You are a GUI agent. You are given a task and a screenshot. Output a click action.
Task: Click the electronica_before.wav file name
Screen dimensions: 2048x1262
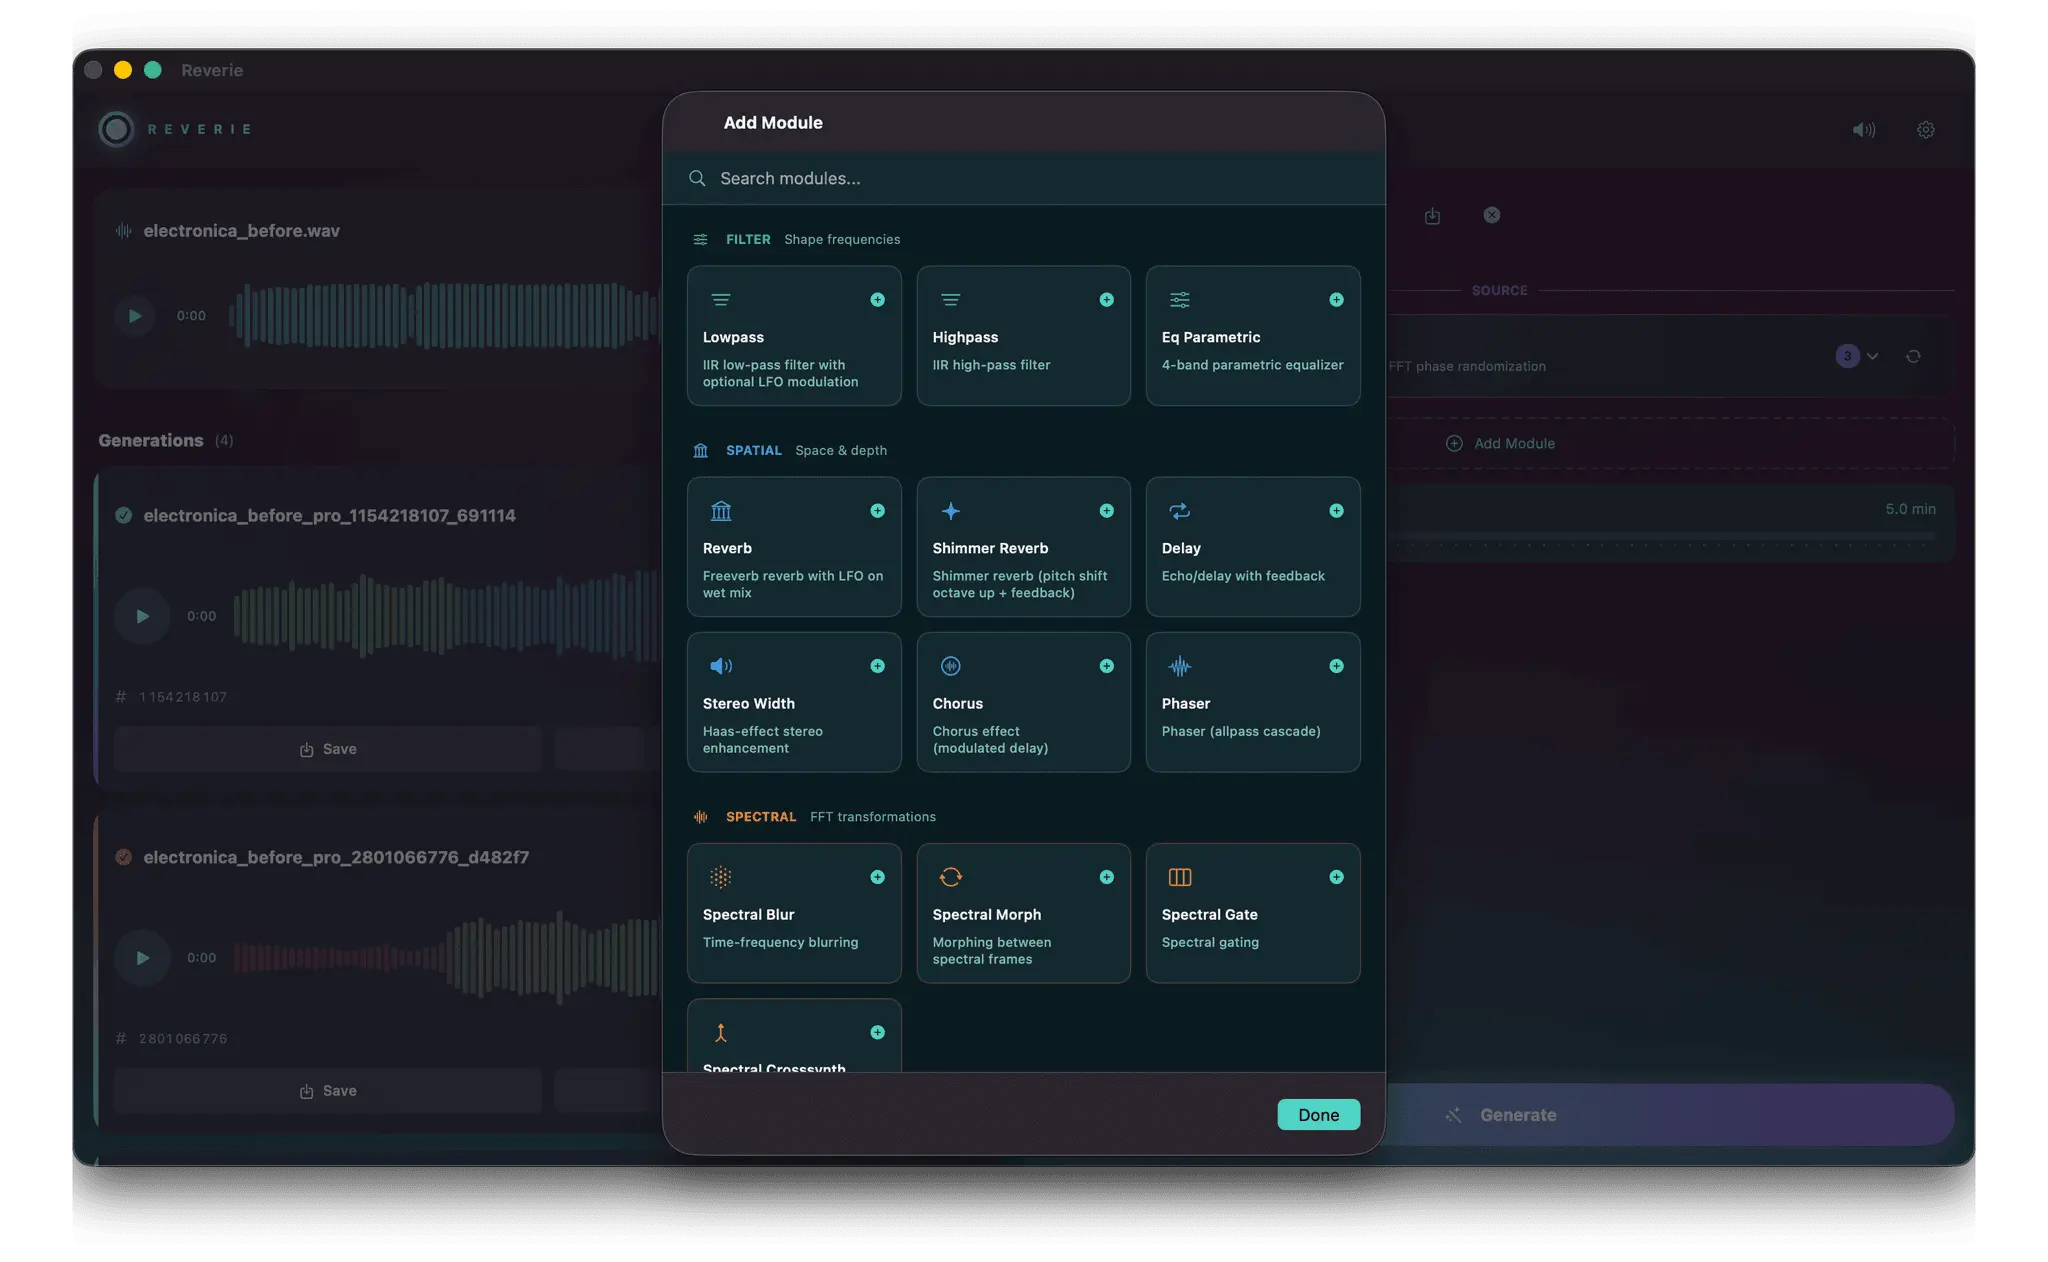click(x=241, y=231)
